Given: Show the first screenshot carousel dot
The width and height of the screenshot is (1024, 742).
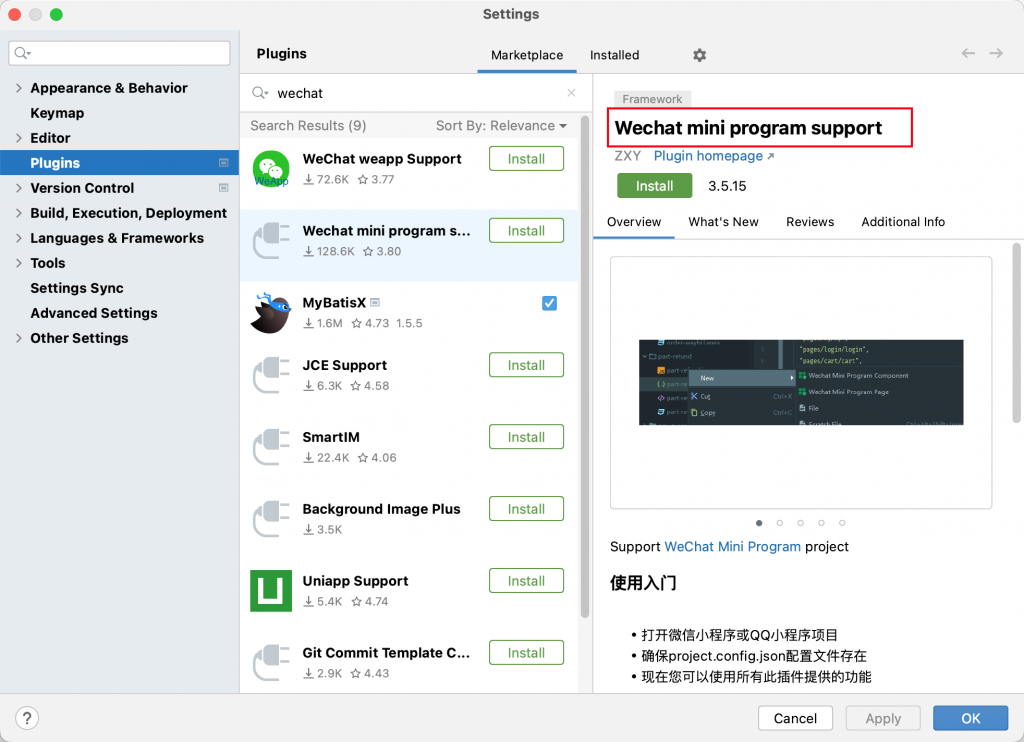Looking at the screenshot, I should 759,523.
